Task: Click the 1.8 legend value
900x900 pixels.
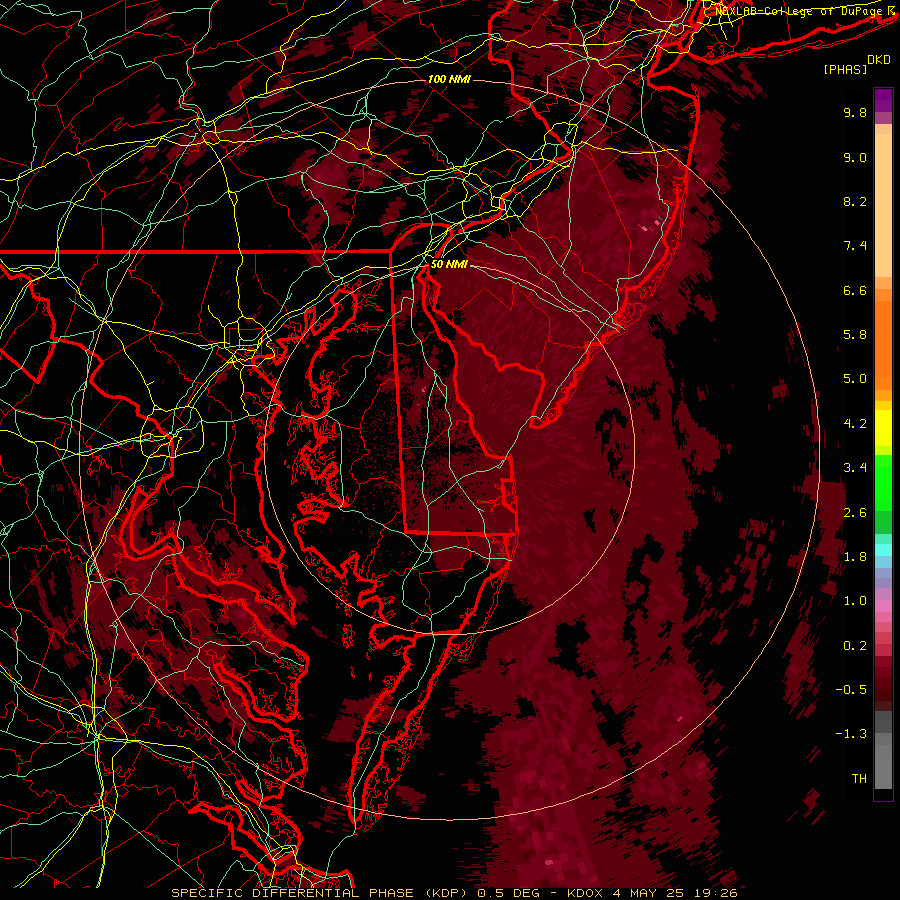Action: click(855, 557)
